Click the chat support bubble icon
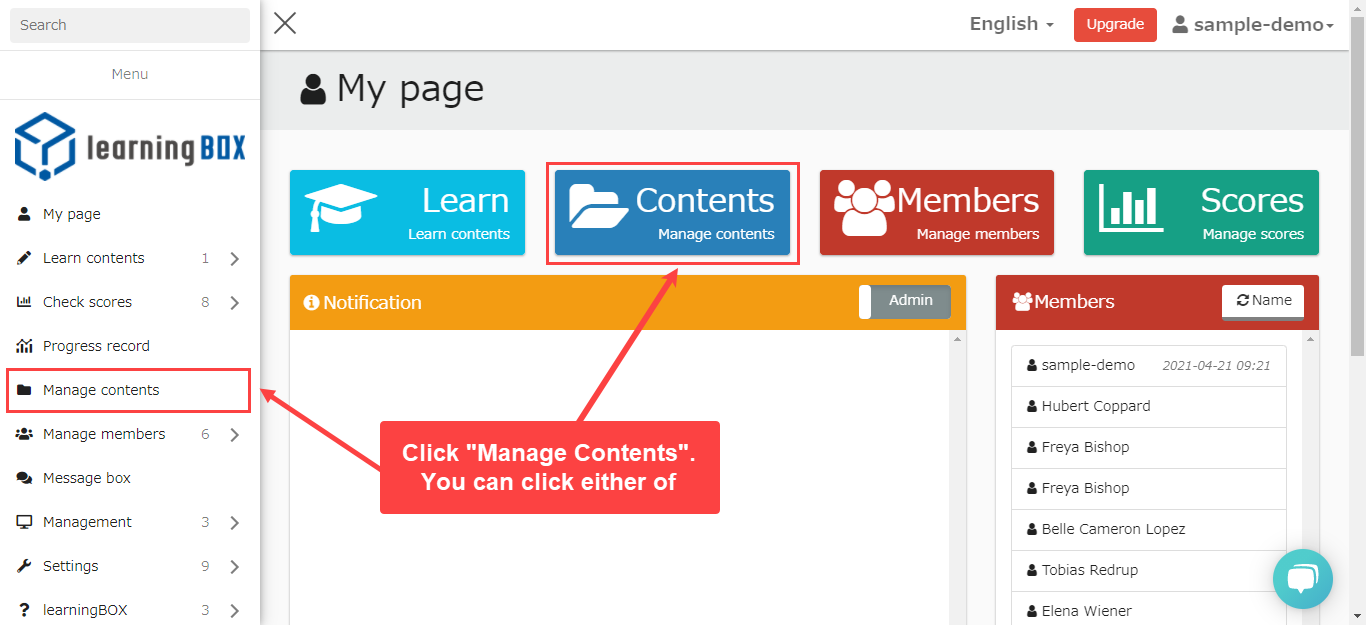Viewport: 1366px width, 625px height. (1302, 579)
